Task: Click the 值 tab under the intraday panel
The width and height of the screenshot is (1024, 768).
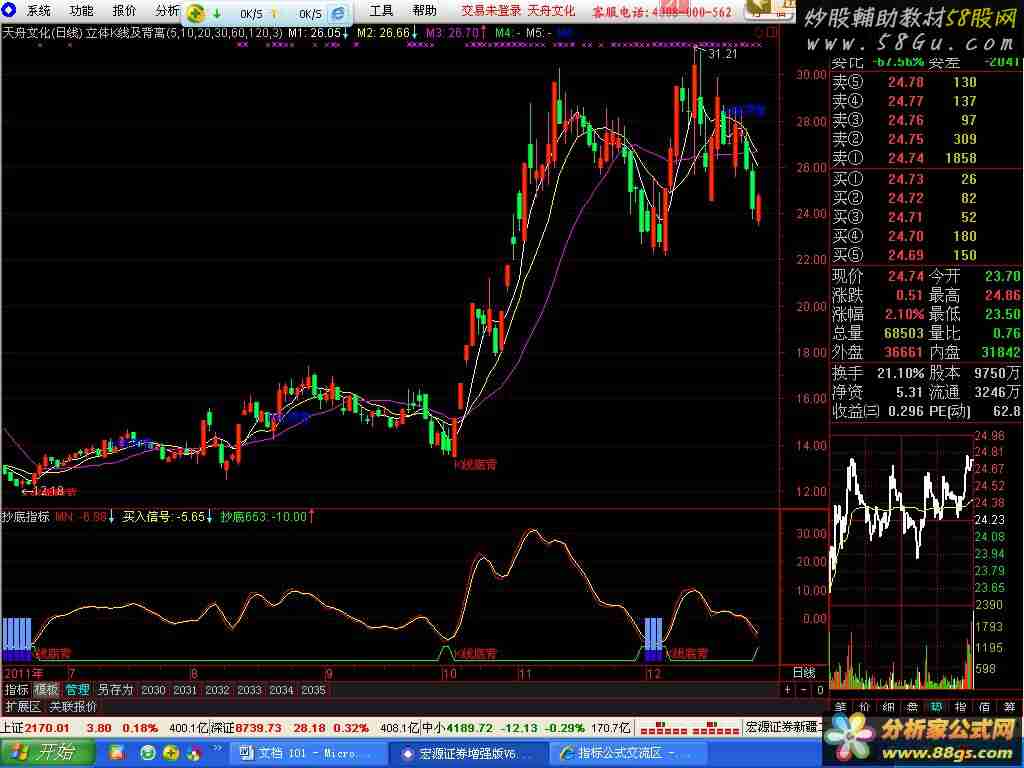Action: point(985,707)
